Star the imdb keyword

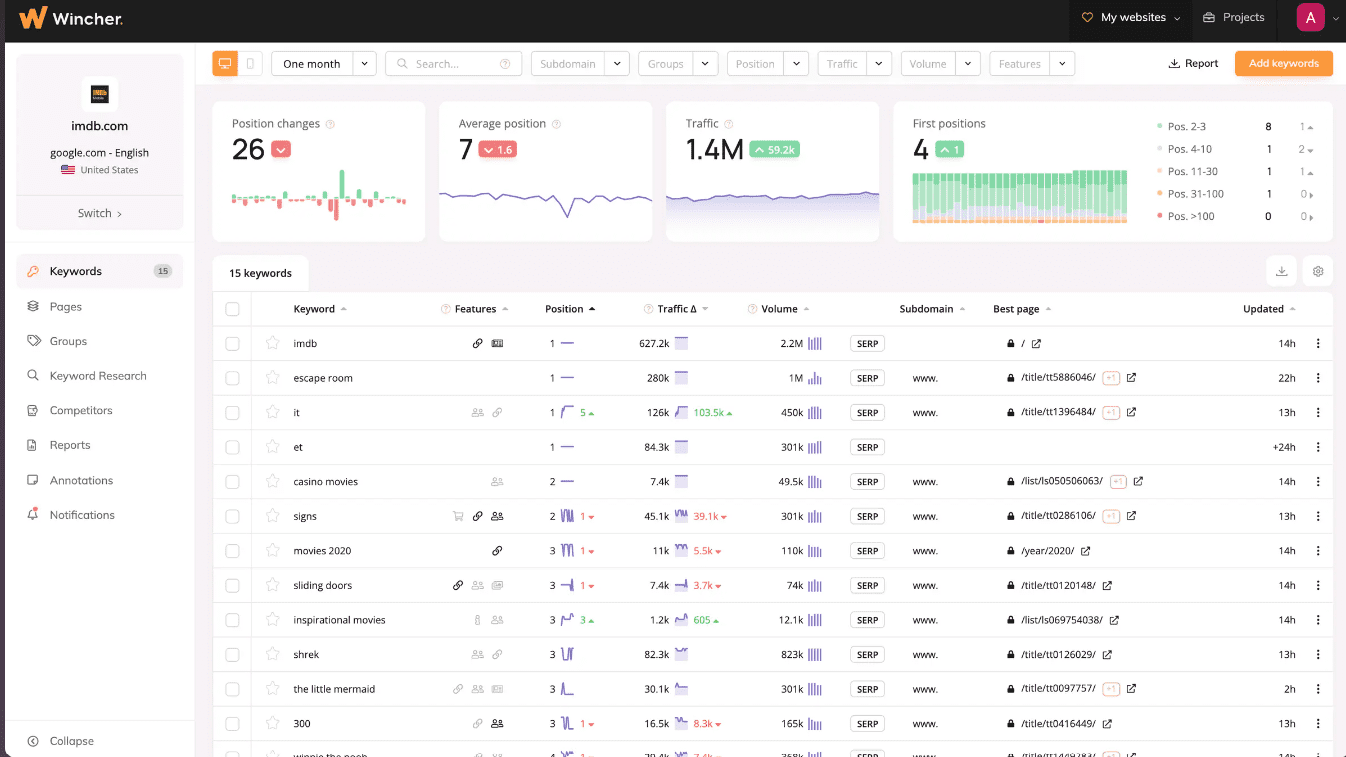272,343
